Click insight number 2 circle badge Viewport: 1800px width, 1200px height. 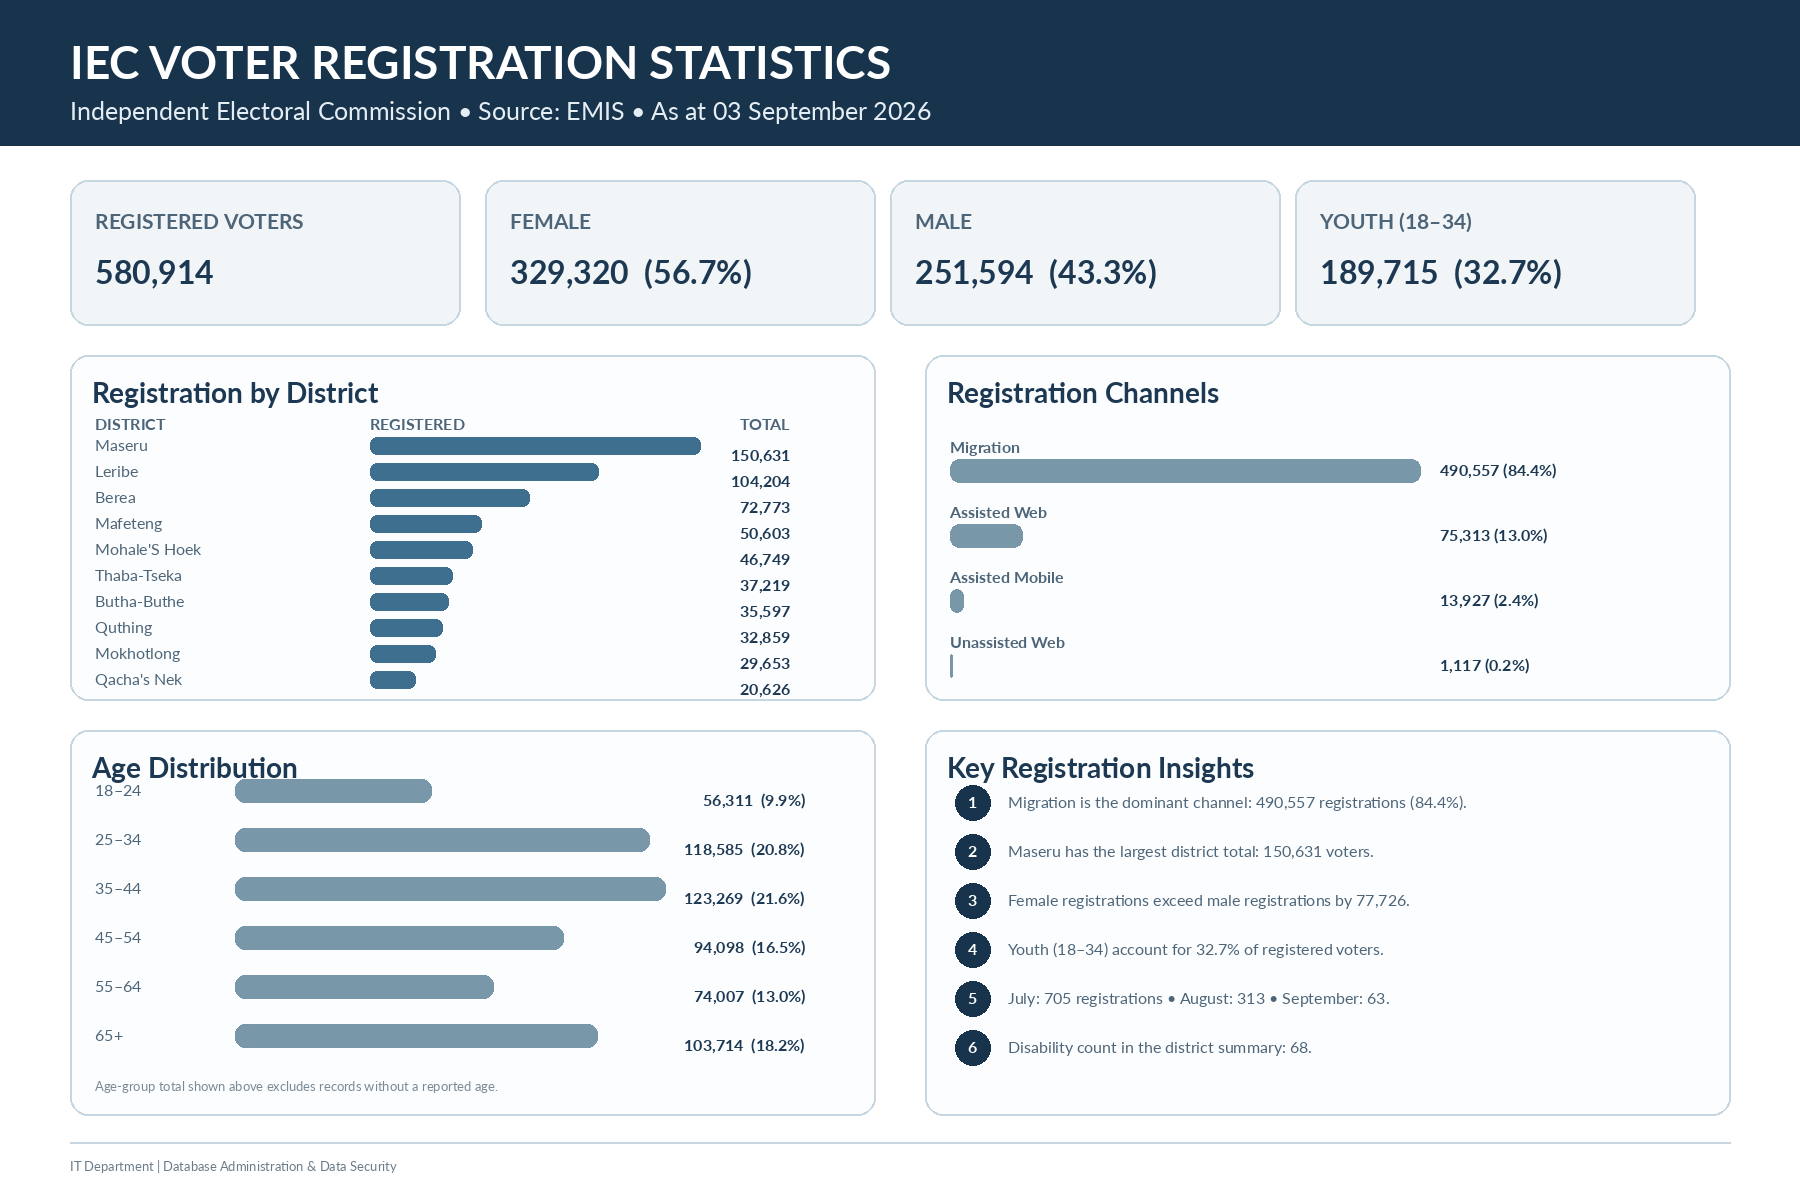pyautogui.click(x=972, y=852)
